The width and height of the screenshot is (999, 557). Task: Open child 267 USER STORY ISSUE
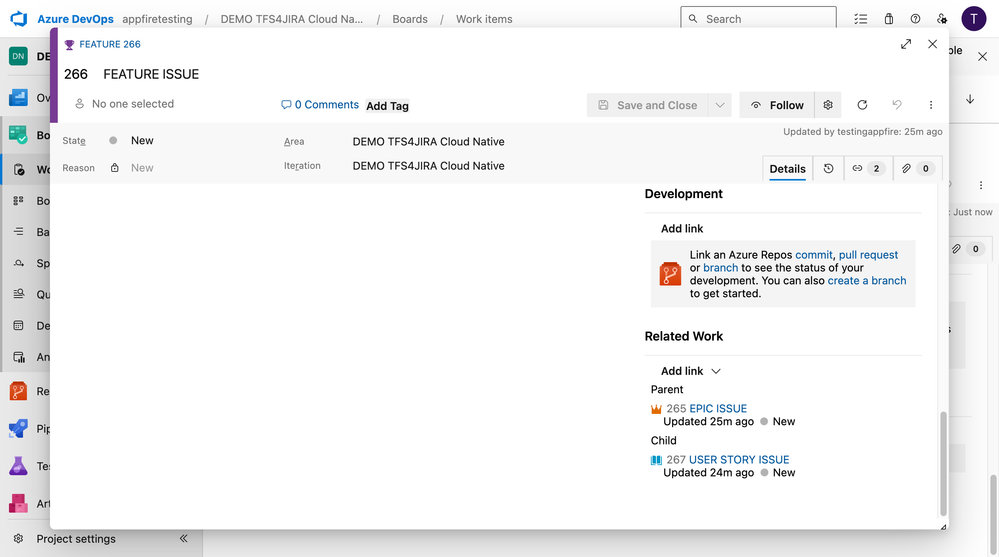pyautogui.click(x=739, y=459)
